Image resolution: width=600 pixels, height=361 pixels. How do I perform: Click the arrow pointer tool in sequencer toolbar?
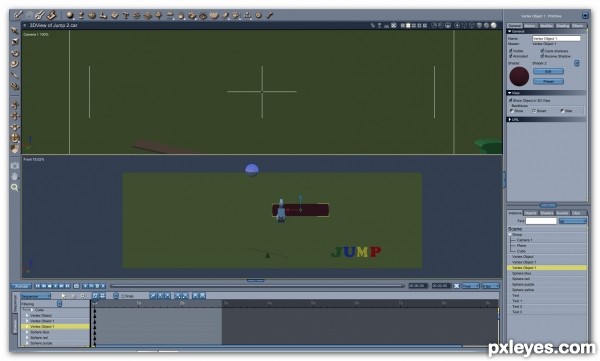click(64, 296)
